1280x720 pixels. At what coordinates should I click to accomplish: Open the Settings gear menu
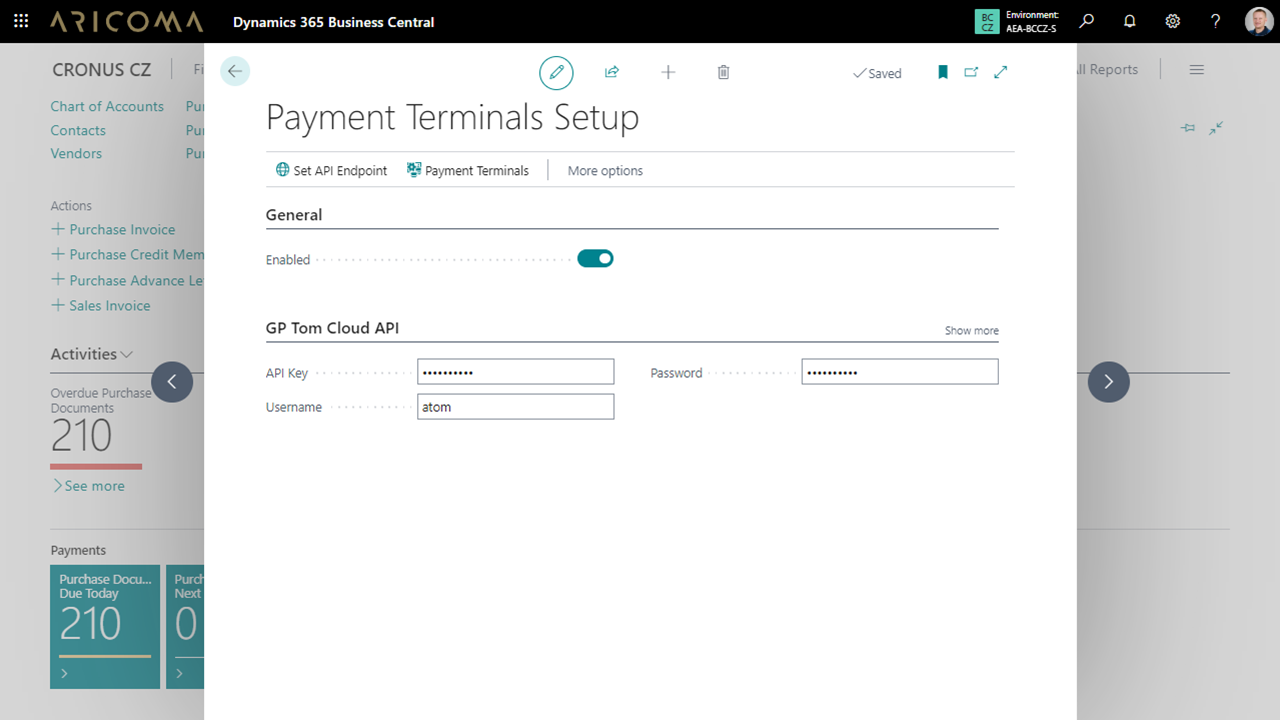[x=1173, y=21]
